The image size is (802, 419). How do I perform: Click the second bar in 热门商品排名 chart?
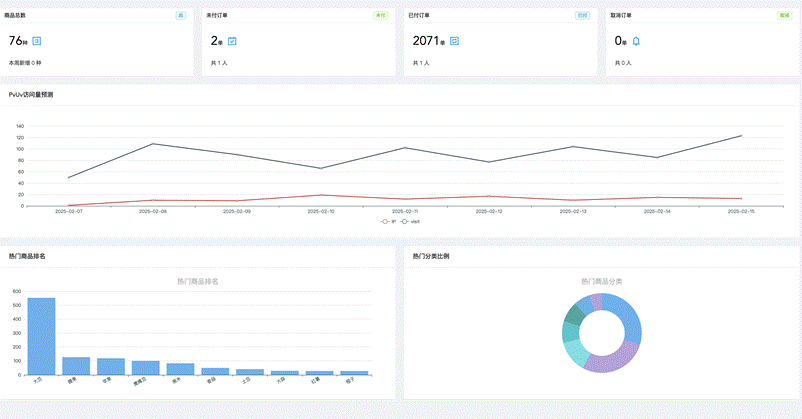(x=76, y=366)
